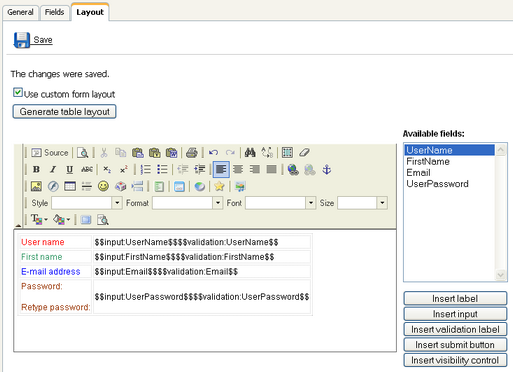Click the yellow star icon
Screen dimensions: 513x372
pos(219,186)
